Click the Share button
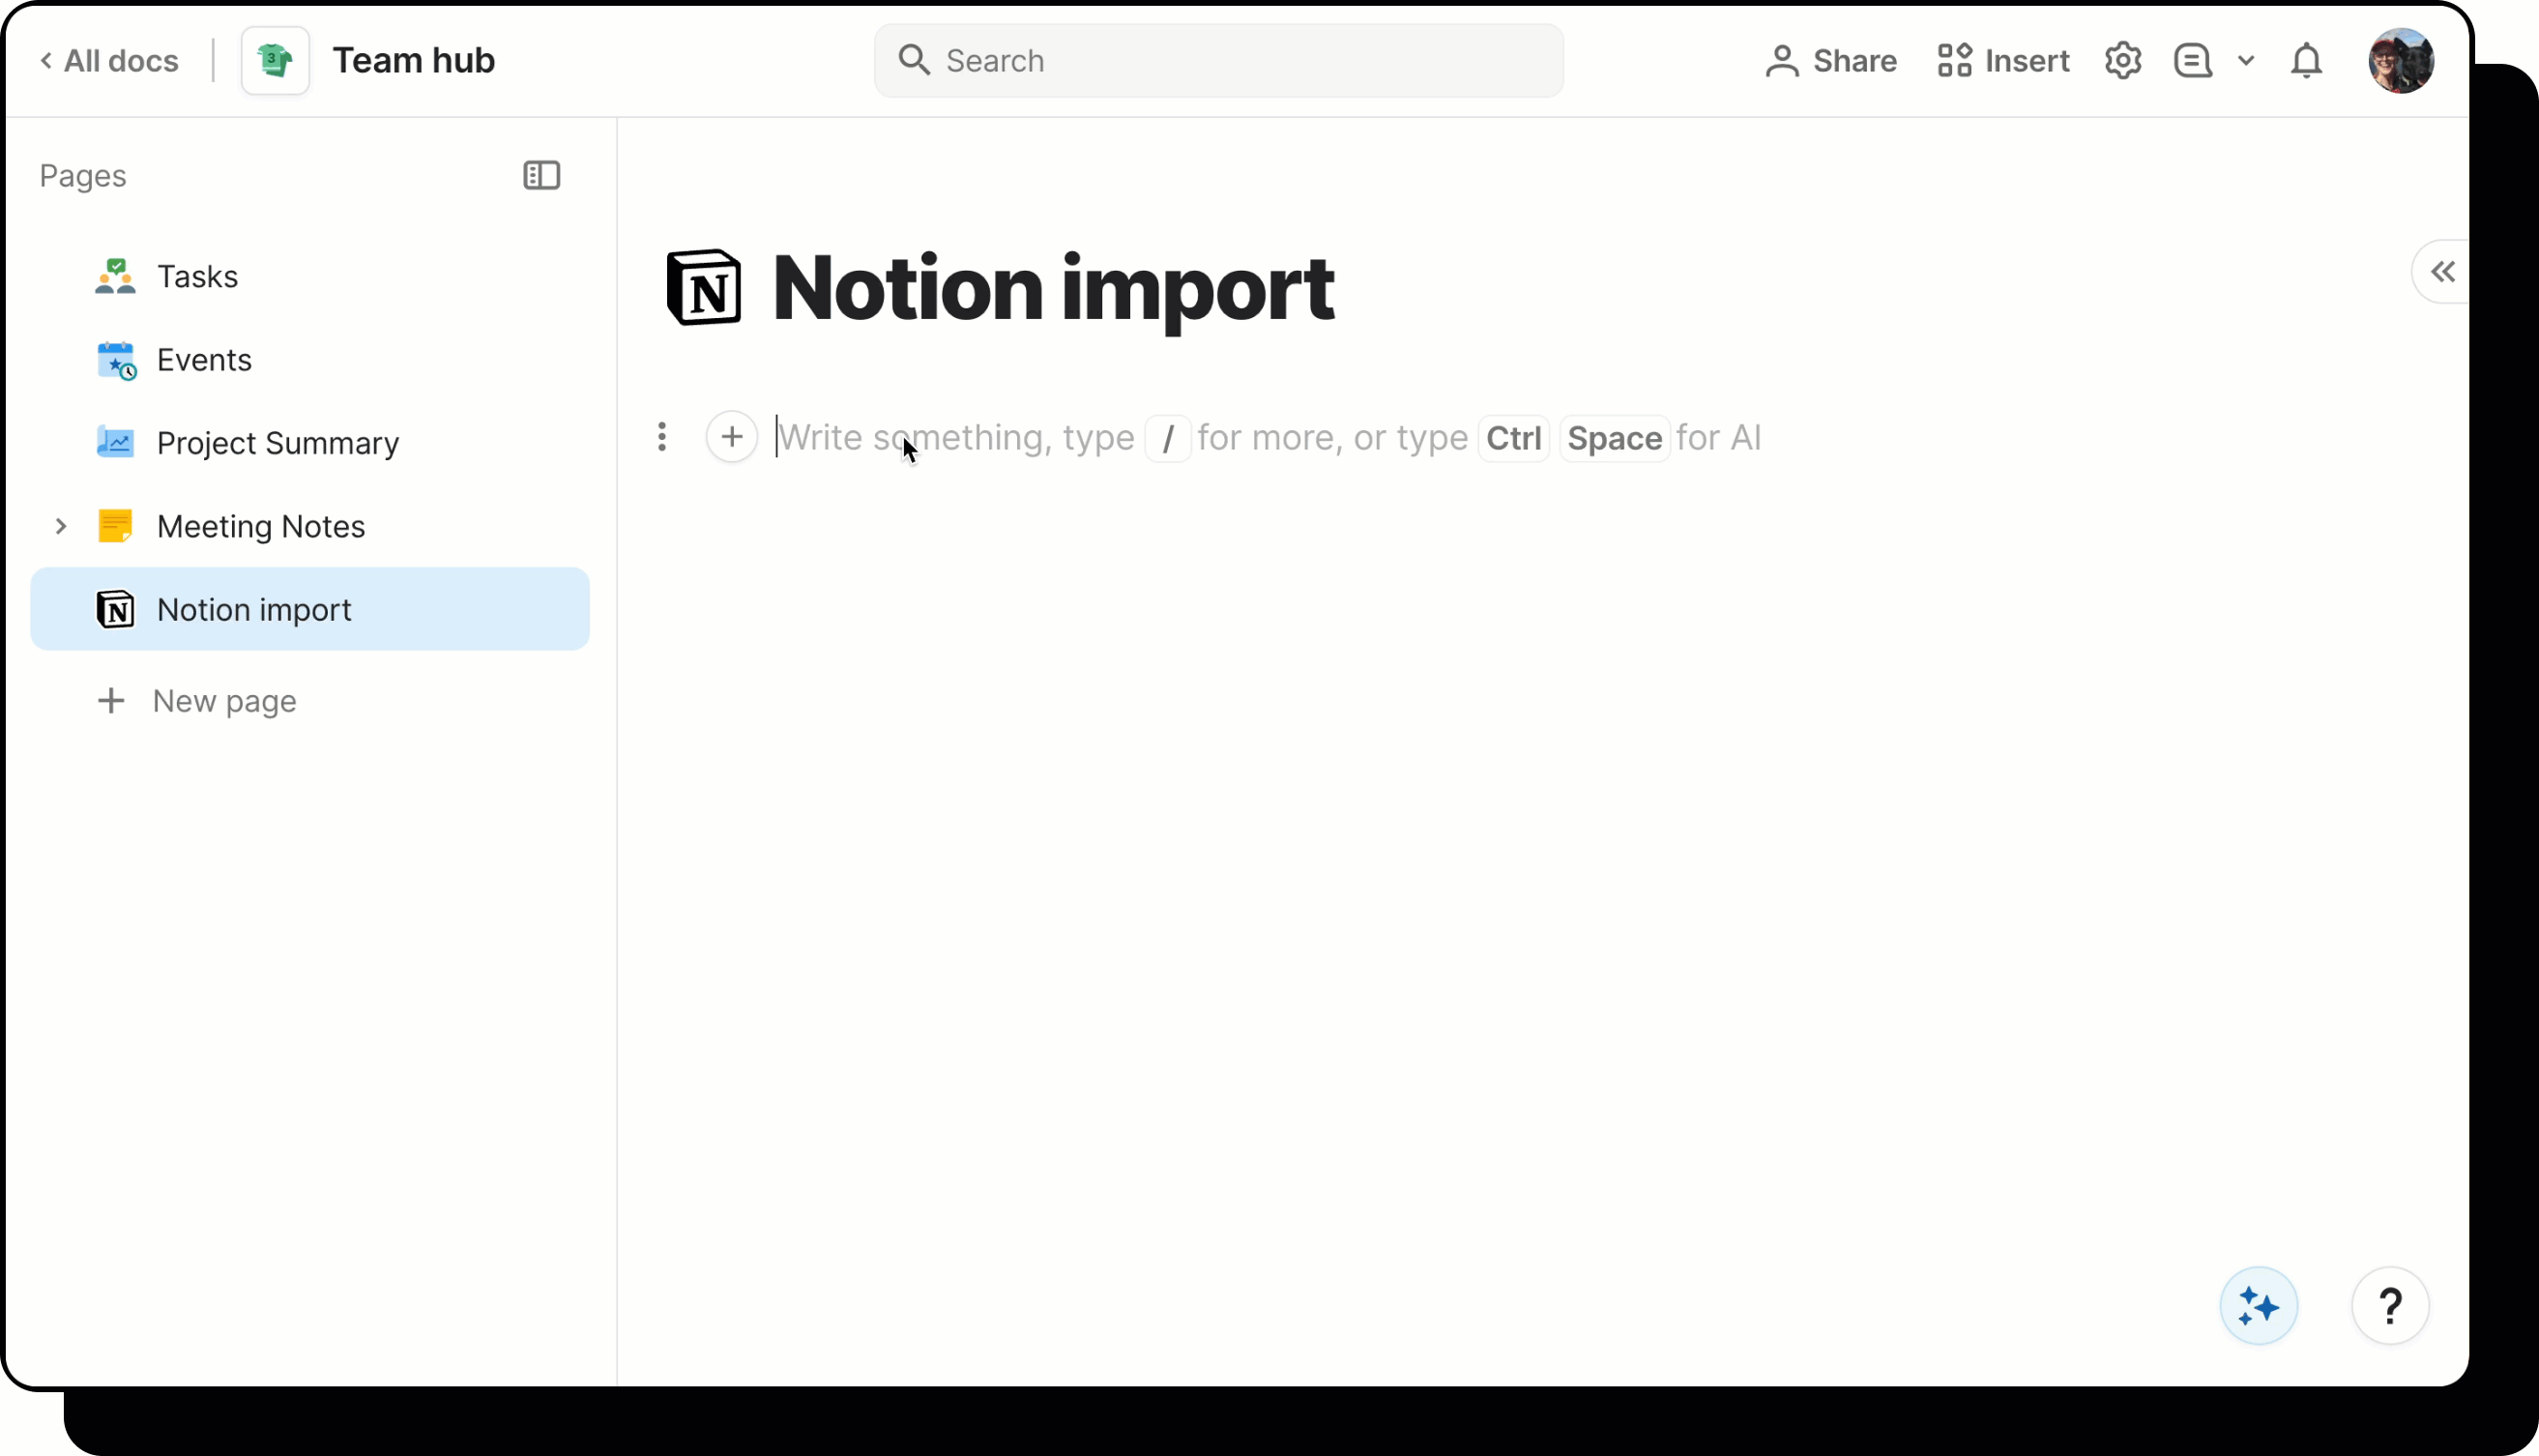Screen dimensions: 2539x1456 1830,61
